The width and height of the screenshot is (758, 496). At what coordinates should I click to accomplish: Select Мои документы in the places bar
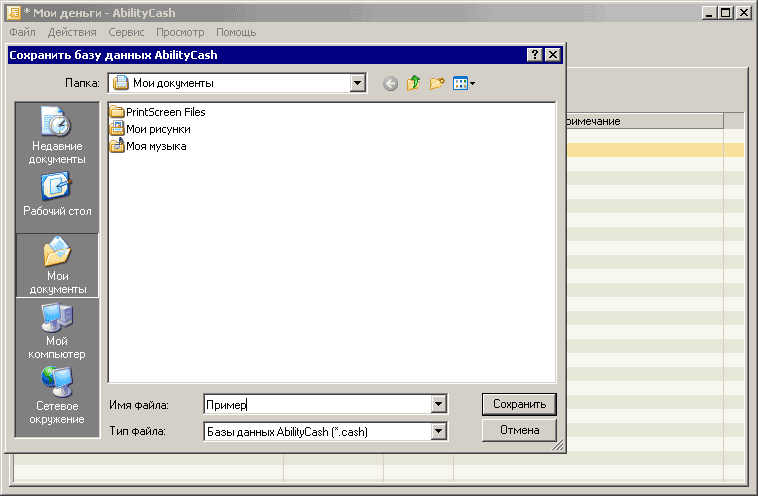pyautogui.click(x=57, y=265)
